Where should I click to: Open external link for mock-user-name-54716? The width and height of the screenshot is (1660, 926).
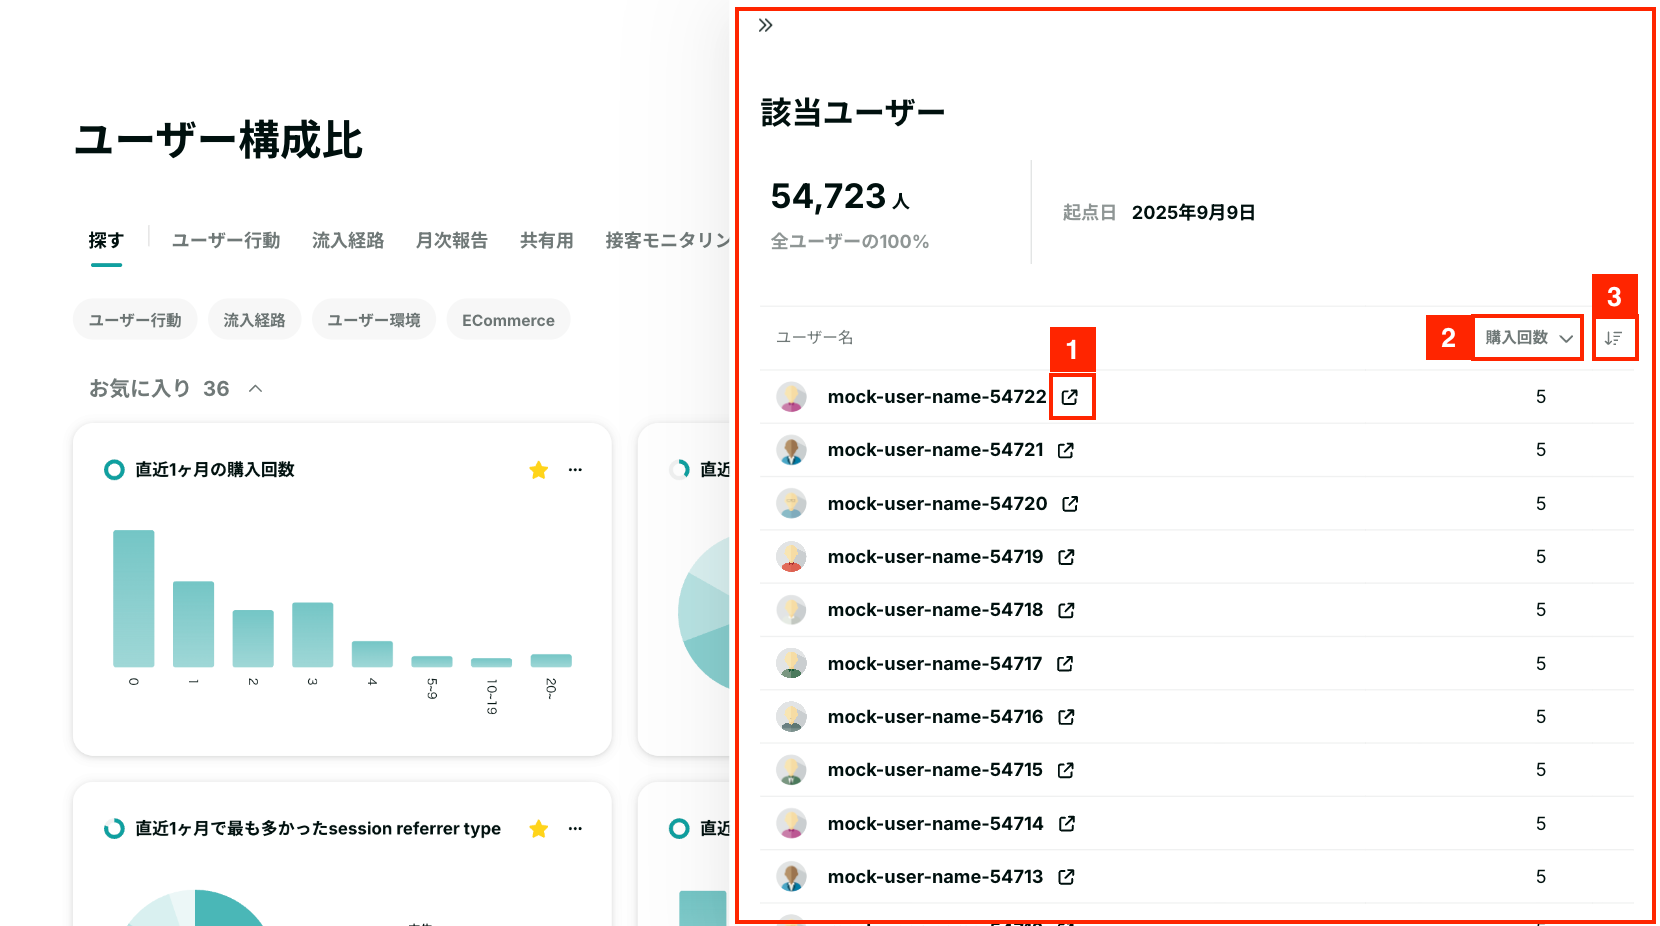coord(1066,717)
